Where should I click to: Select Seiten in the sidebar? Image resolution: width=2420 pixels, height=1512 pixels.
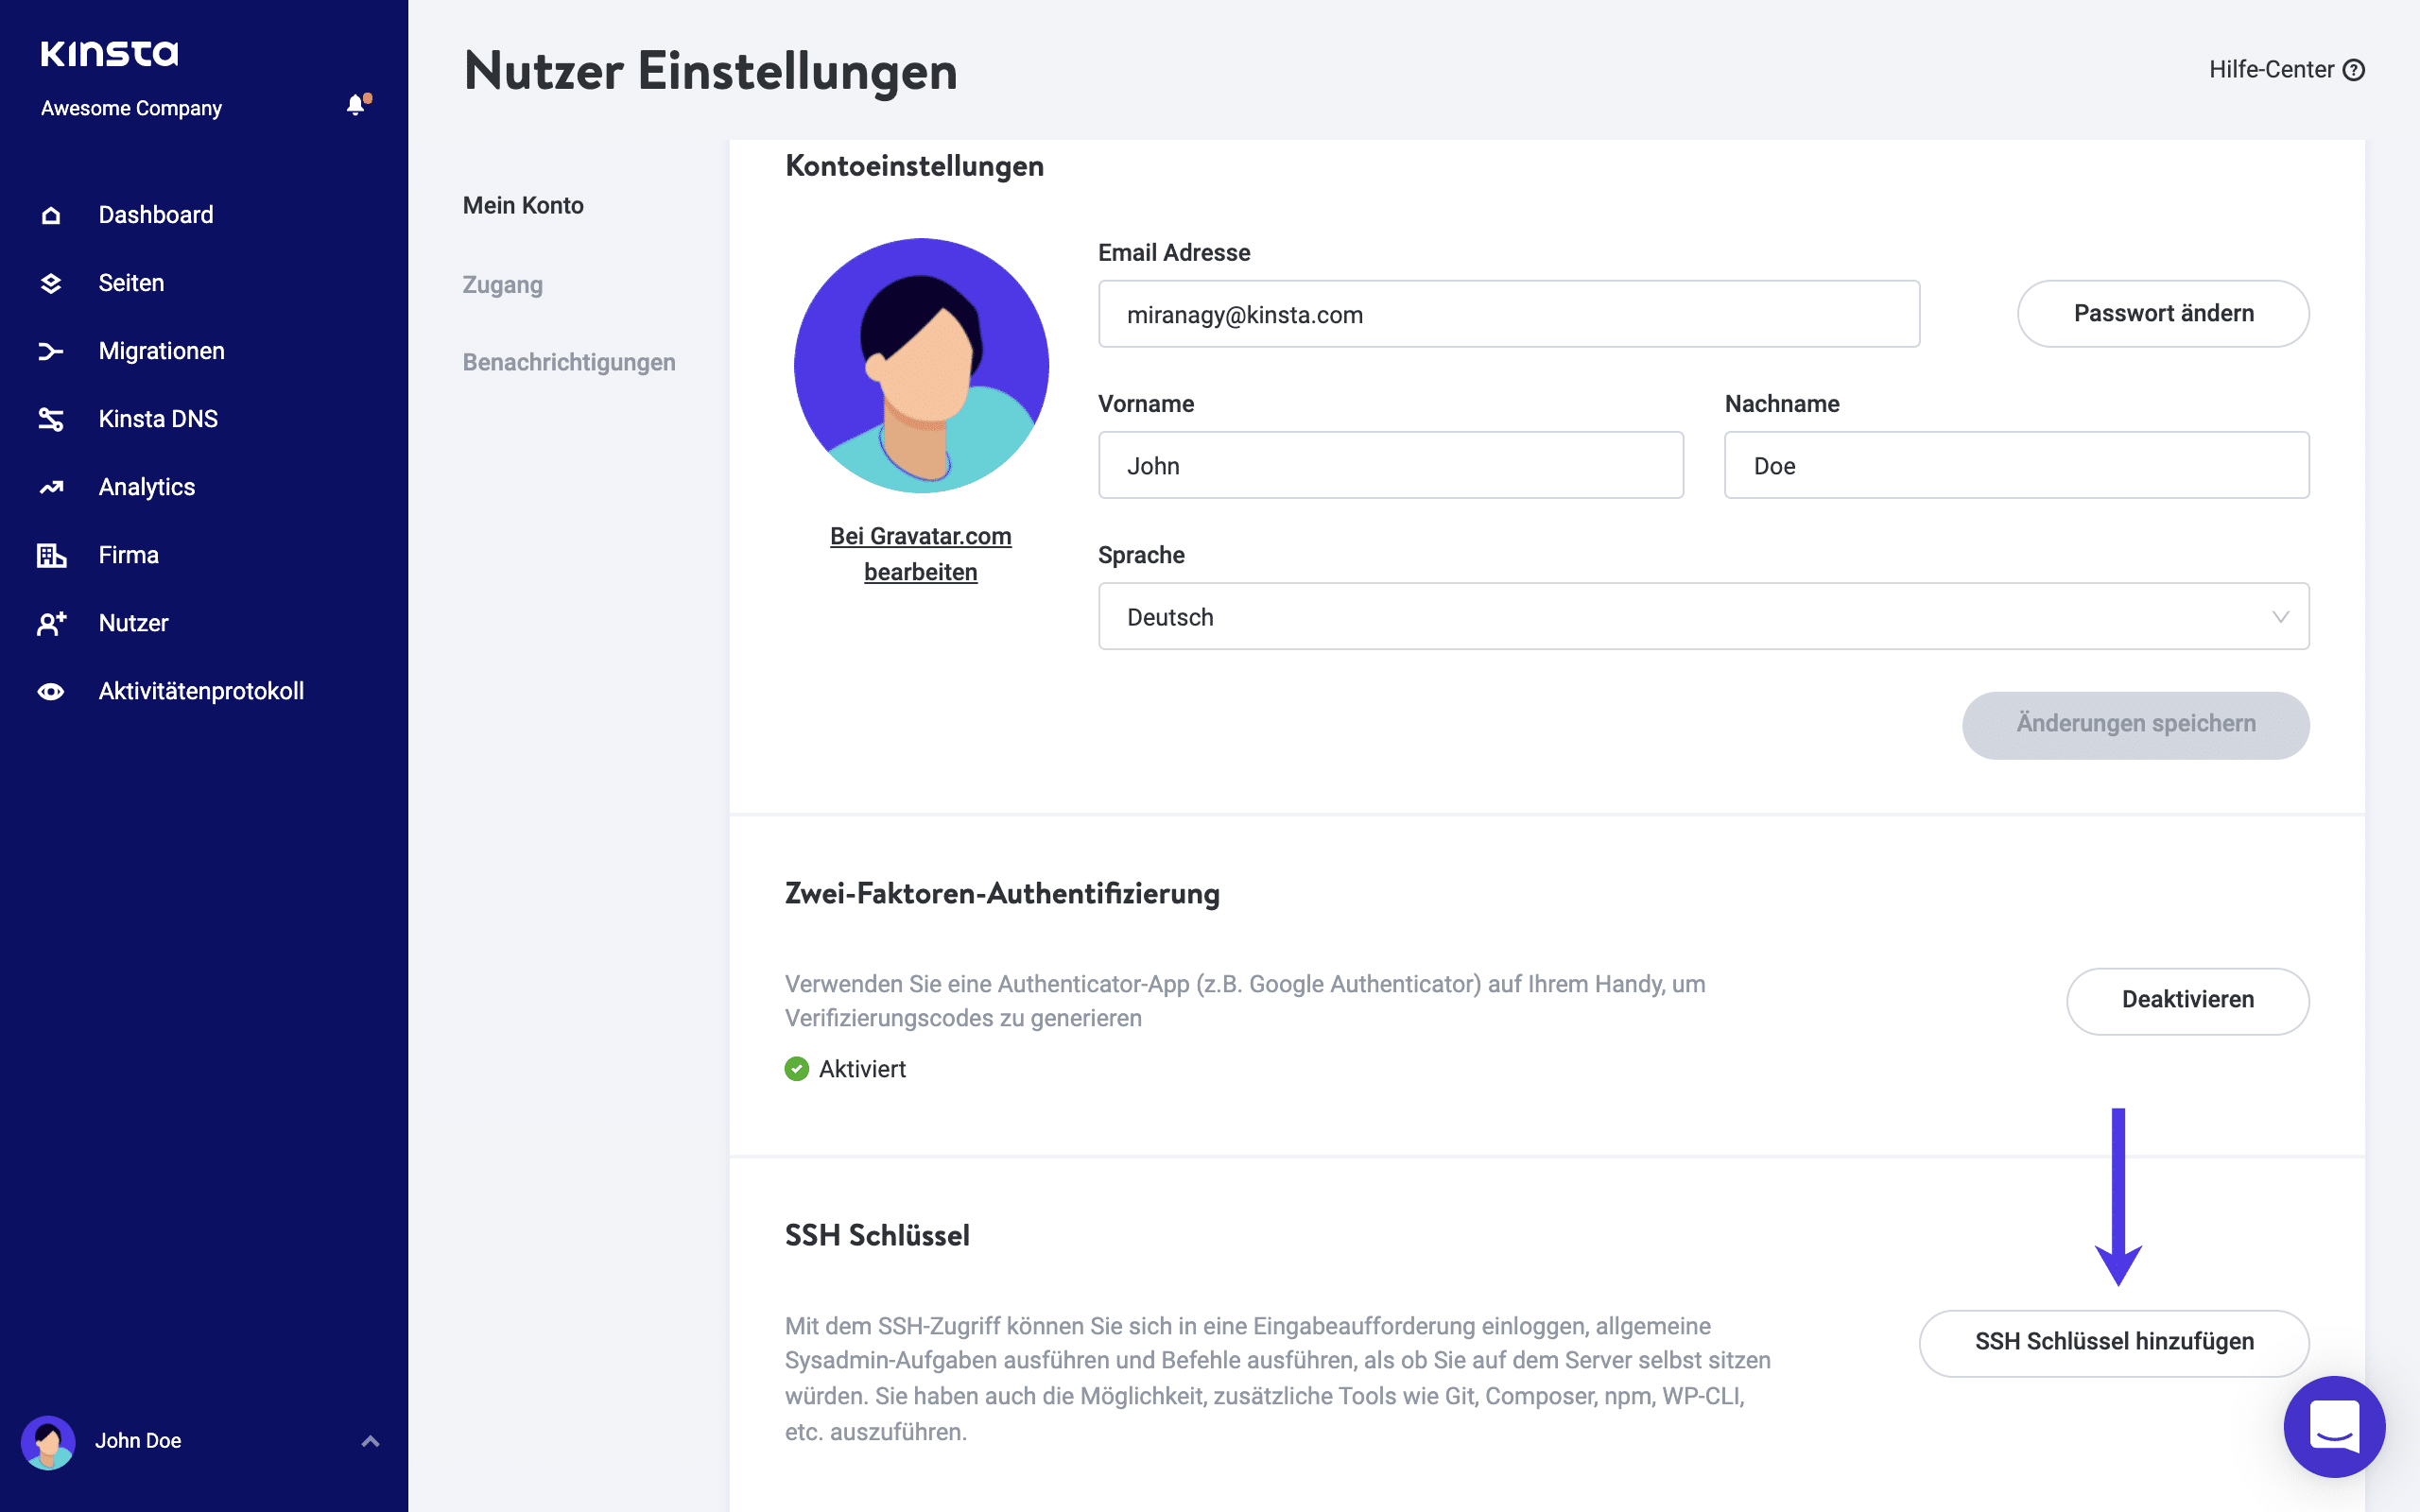point(131,283)
